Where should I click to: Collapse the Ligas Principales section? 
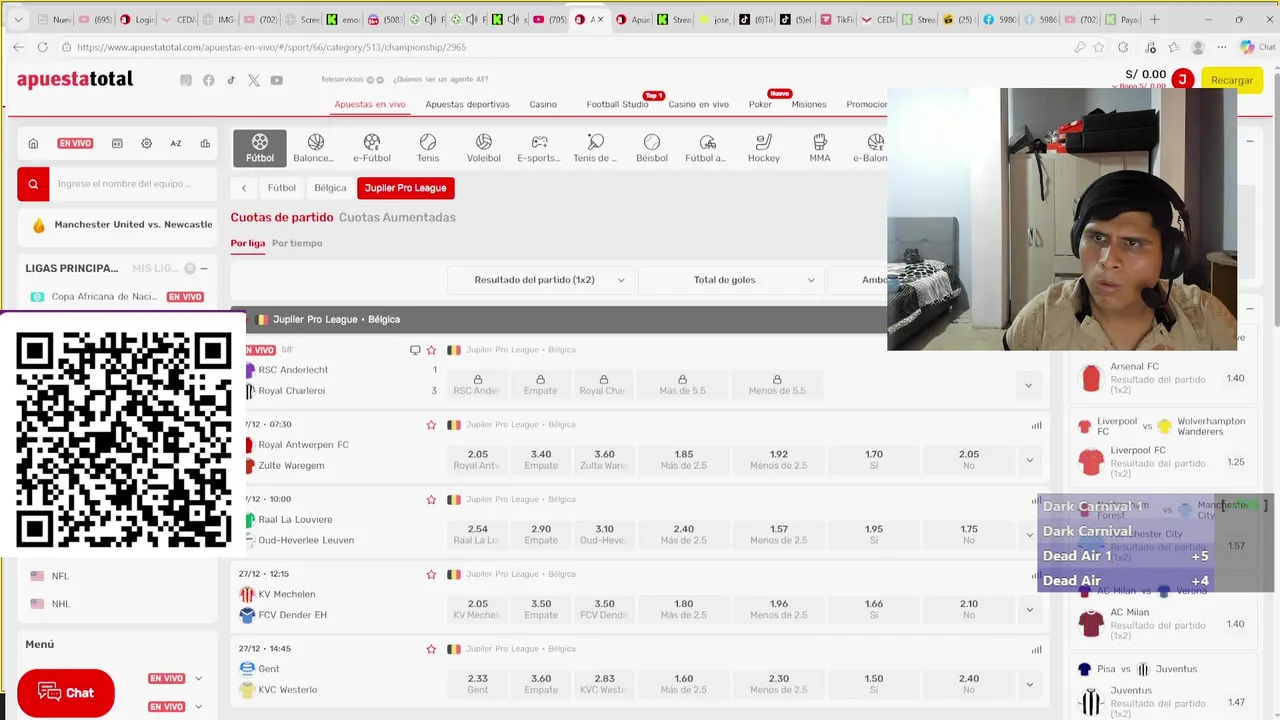(x=204, y=268)
